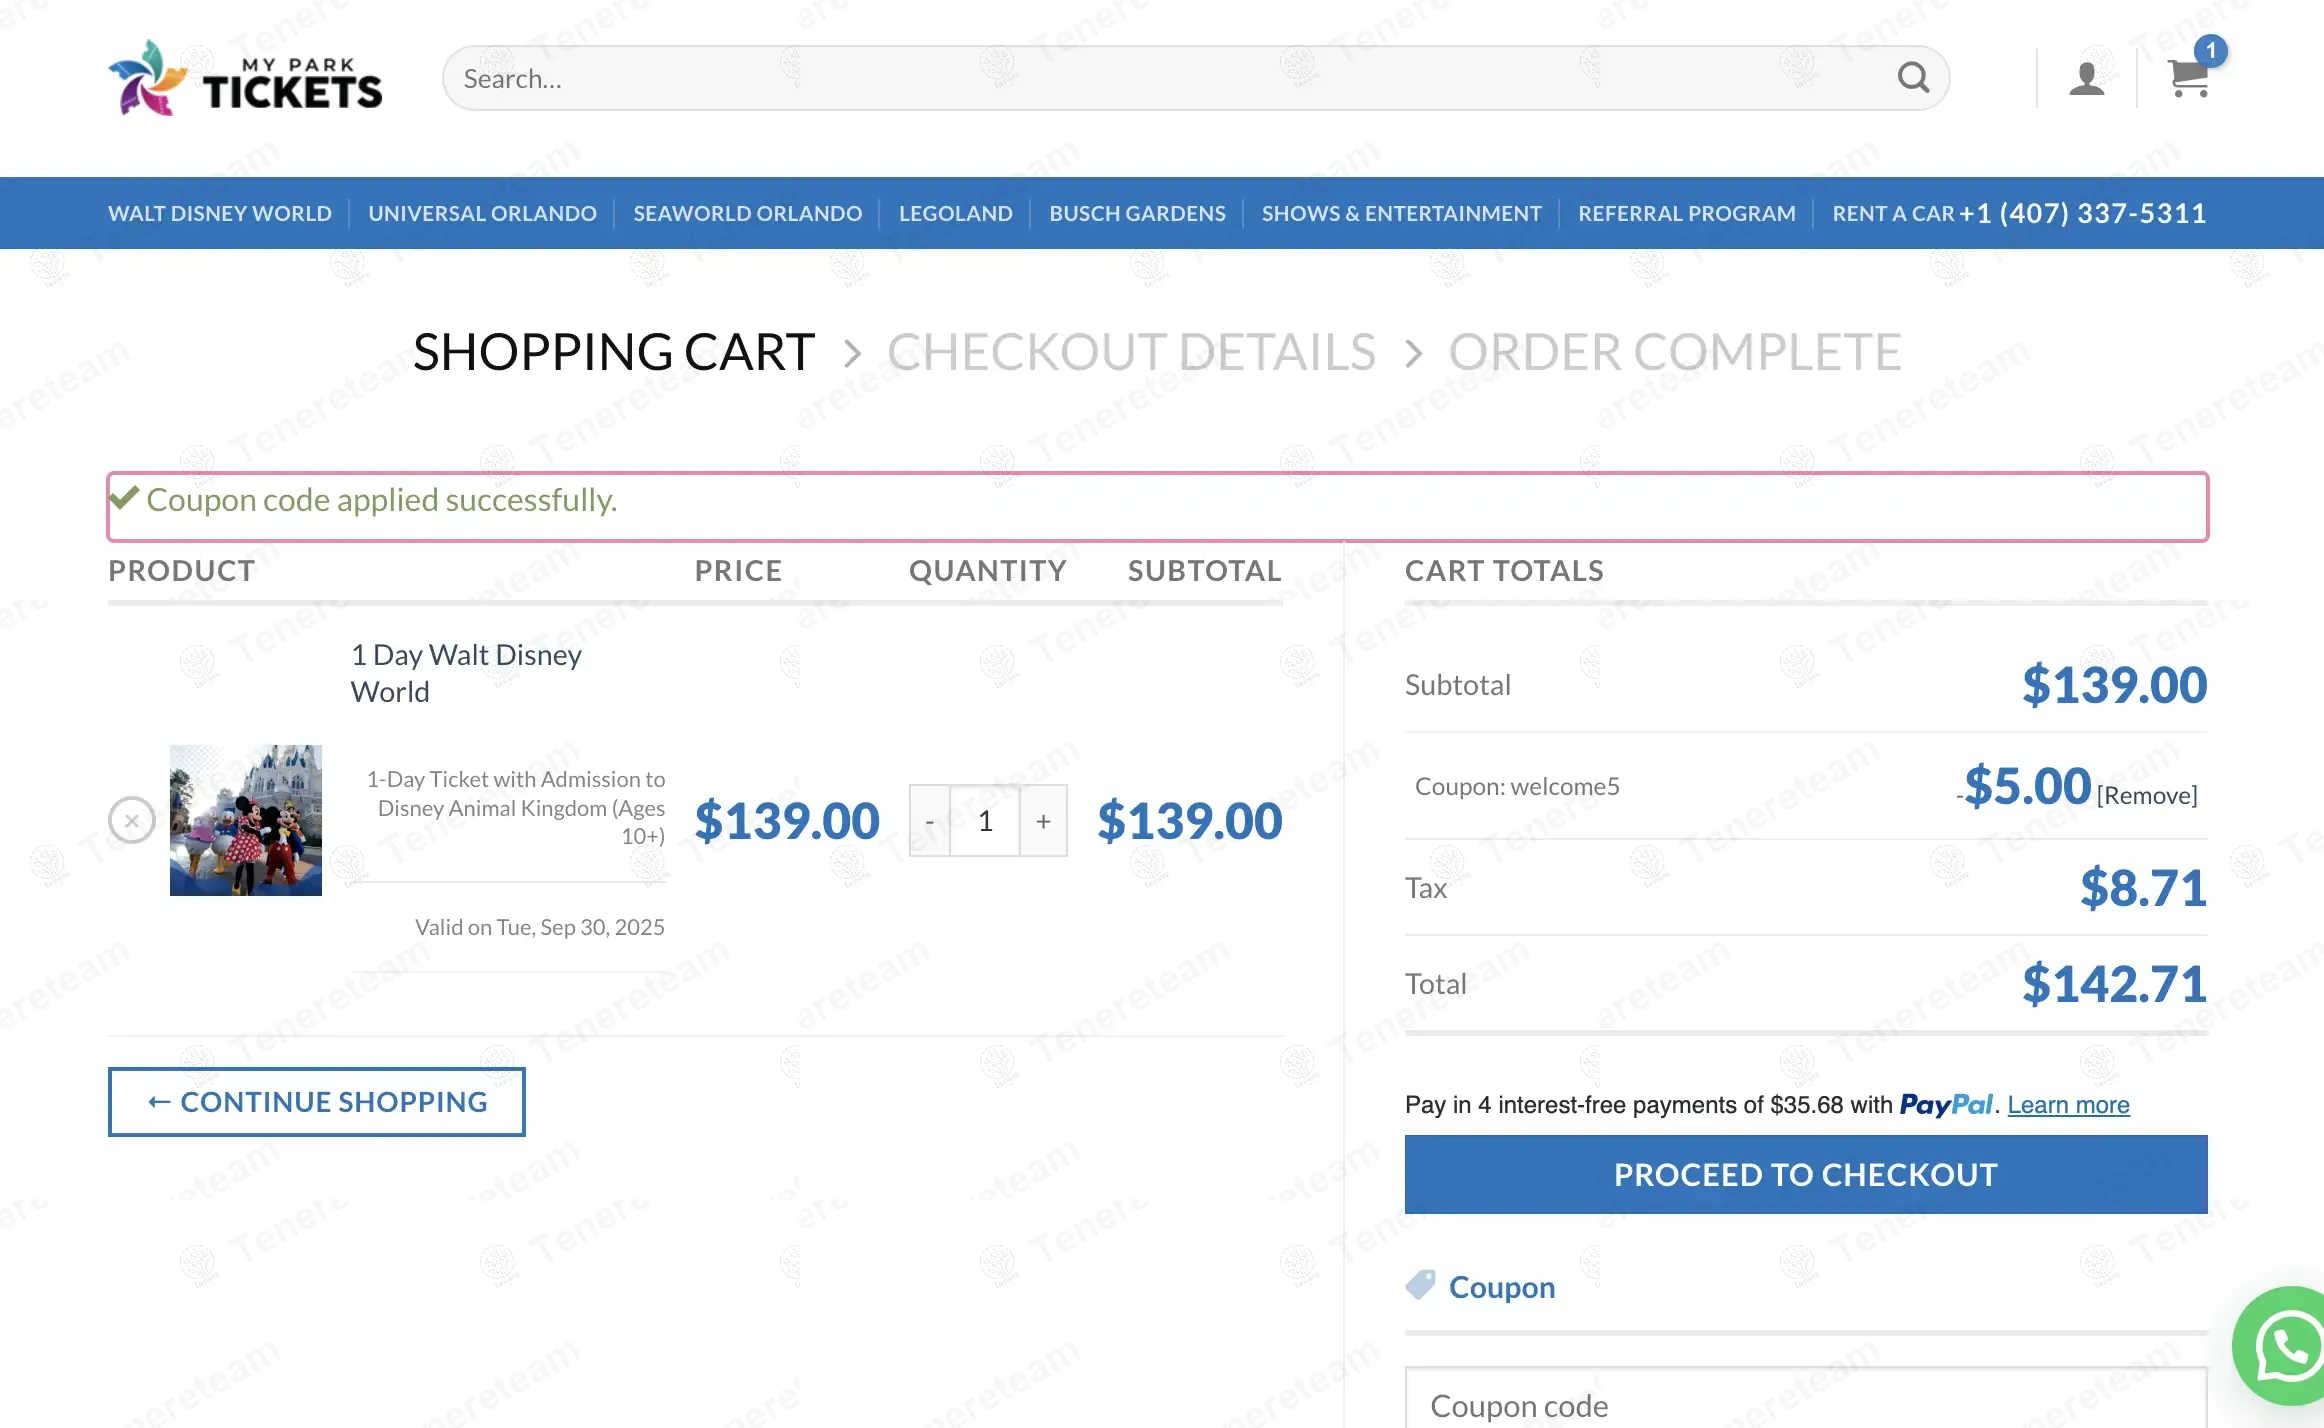This screenshot has height=1428, width=2324.
Task: Open the user account icon
Action: coord(2086,78)
